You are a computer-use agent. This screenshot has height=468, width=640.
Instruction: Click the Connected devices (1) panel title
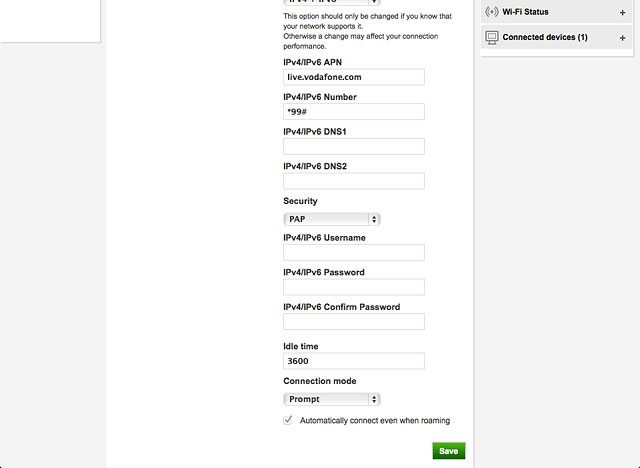[x=545, y=37]
